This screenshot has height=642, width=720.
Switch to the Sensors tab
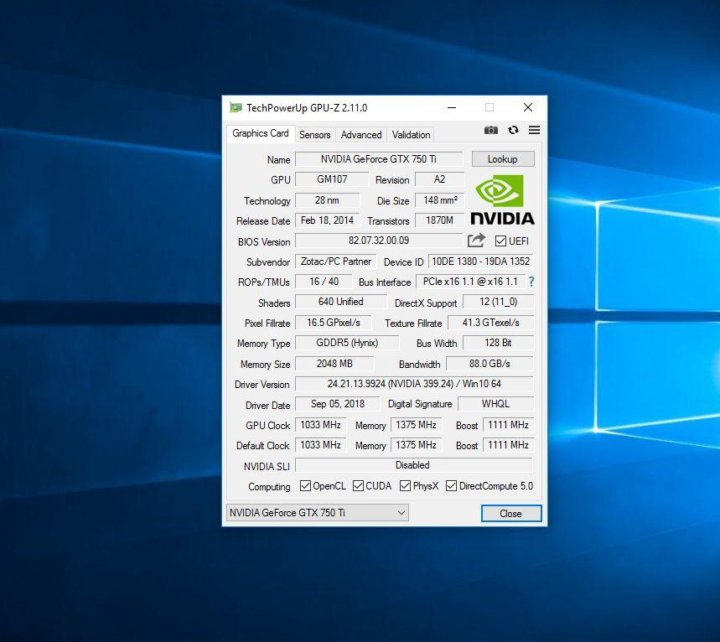(x=314, y=135)
